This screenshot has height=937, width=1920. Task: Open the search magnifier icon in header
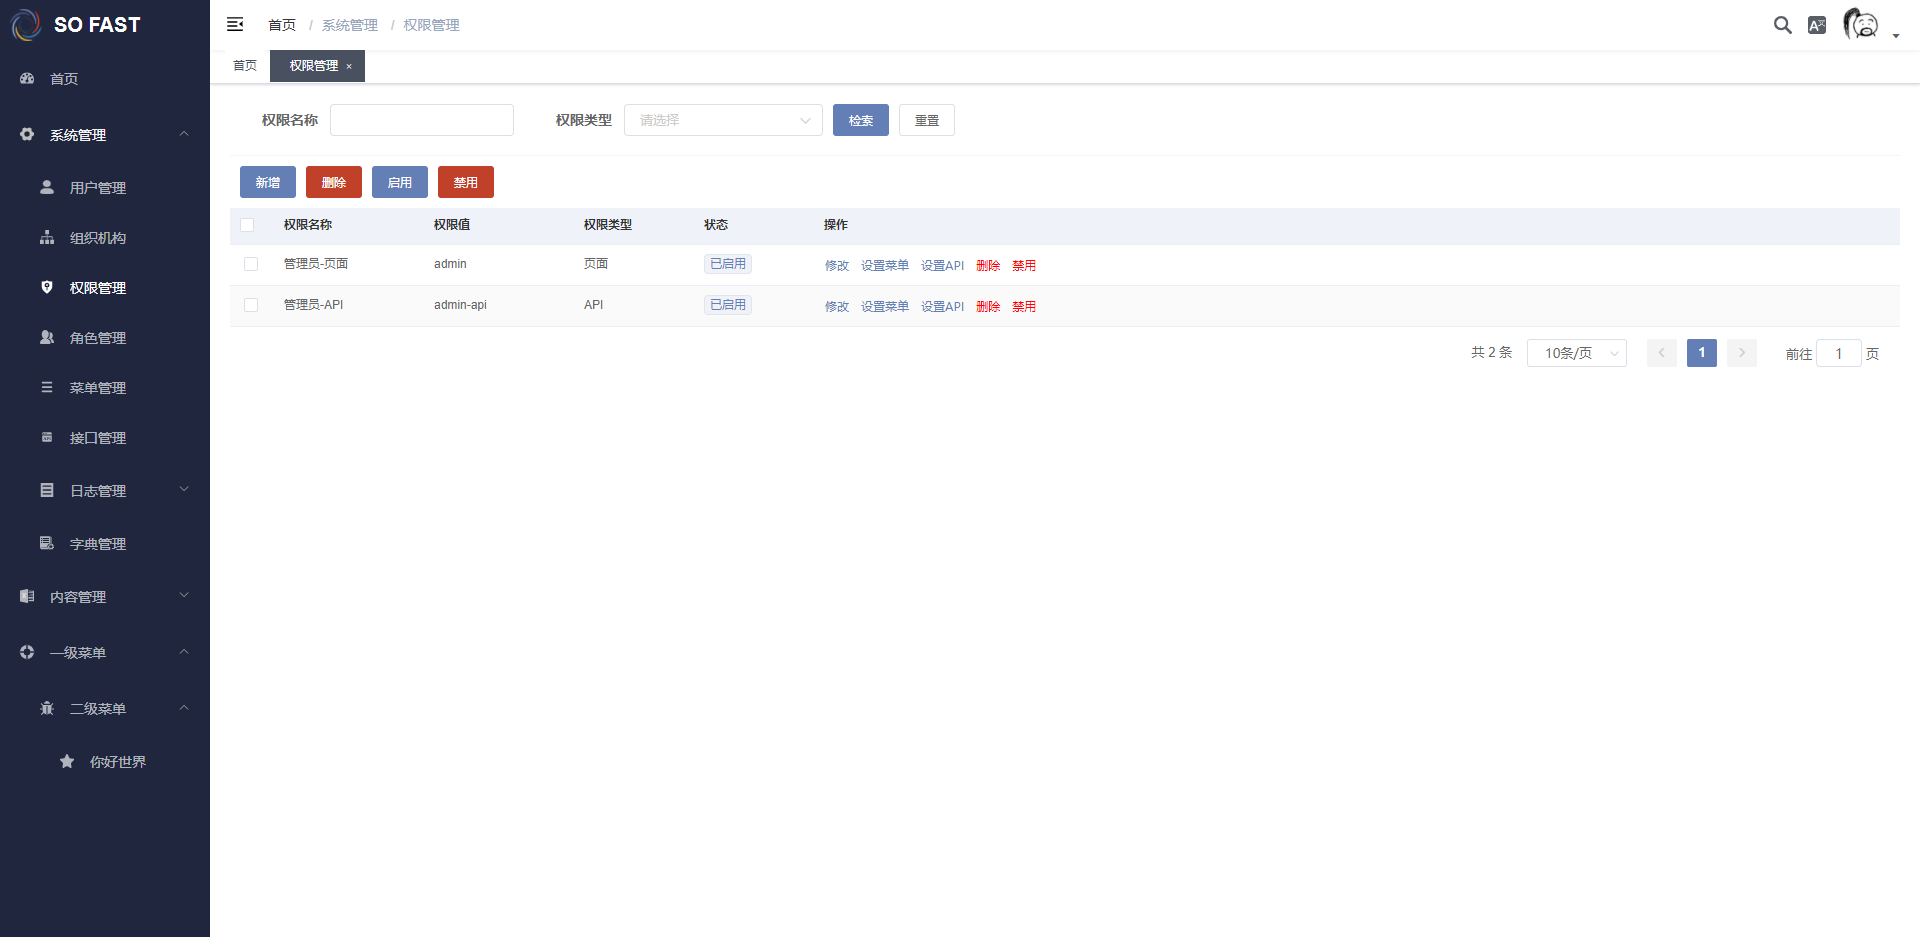[1782, 25]
